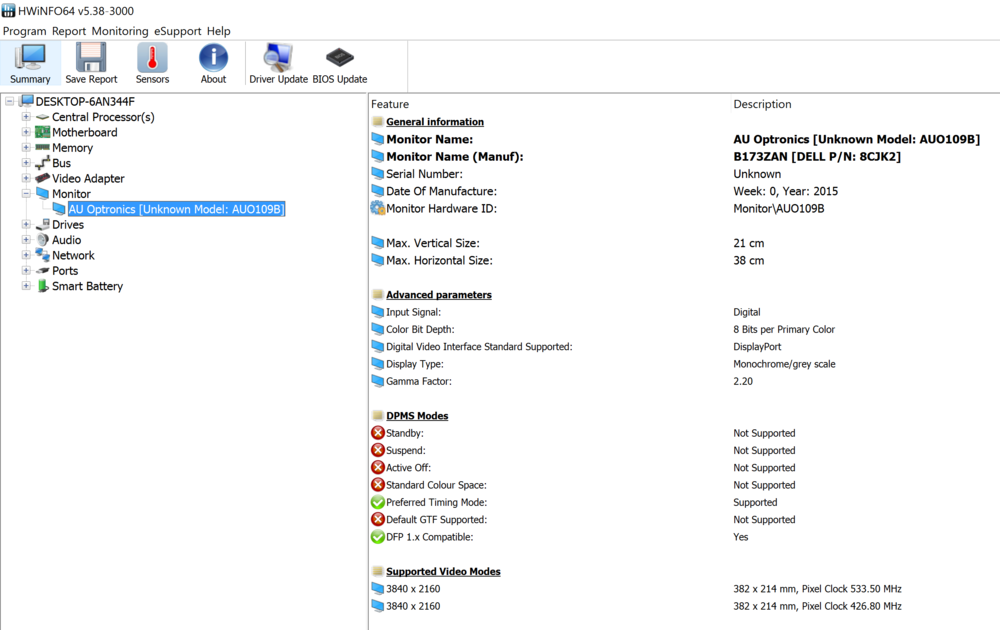Click the Monitor Name row
This screenshot has width=1000, height=630.
point(430,139)
